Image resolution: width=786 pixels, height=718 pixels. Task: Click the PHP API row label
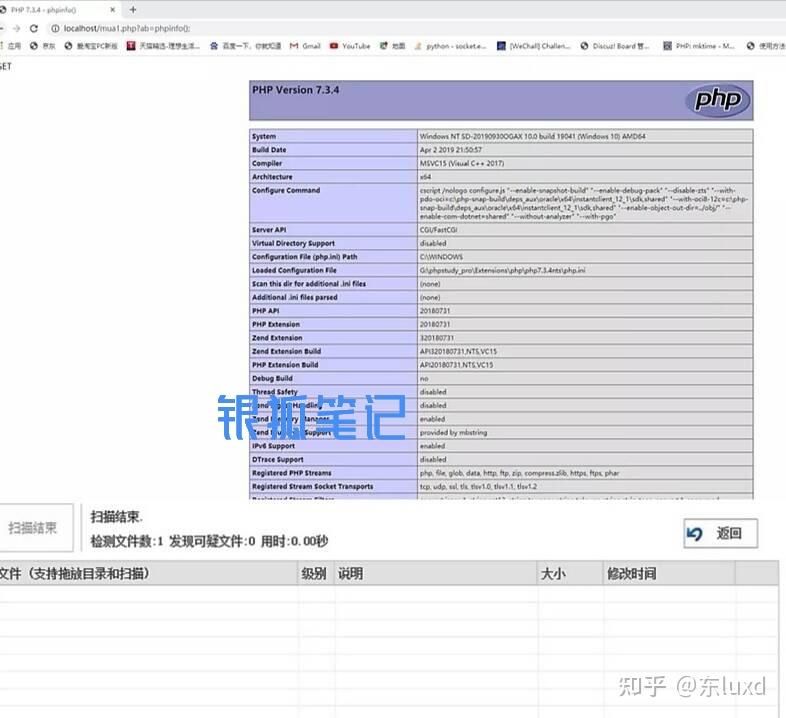point(266,311)
